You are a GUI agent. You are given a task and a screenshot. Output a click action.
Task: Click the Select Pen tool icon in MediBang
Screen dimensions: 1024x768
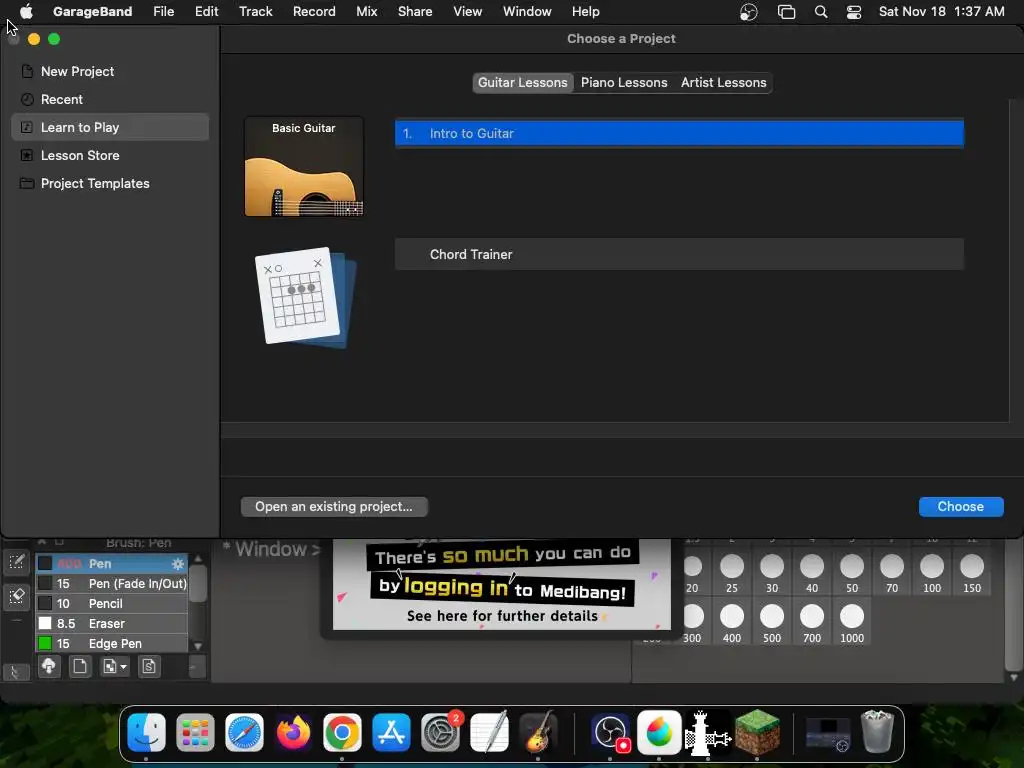pos(16,562)
